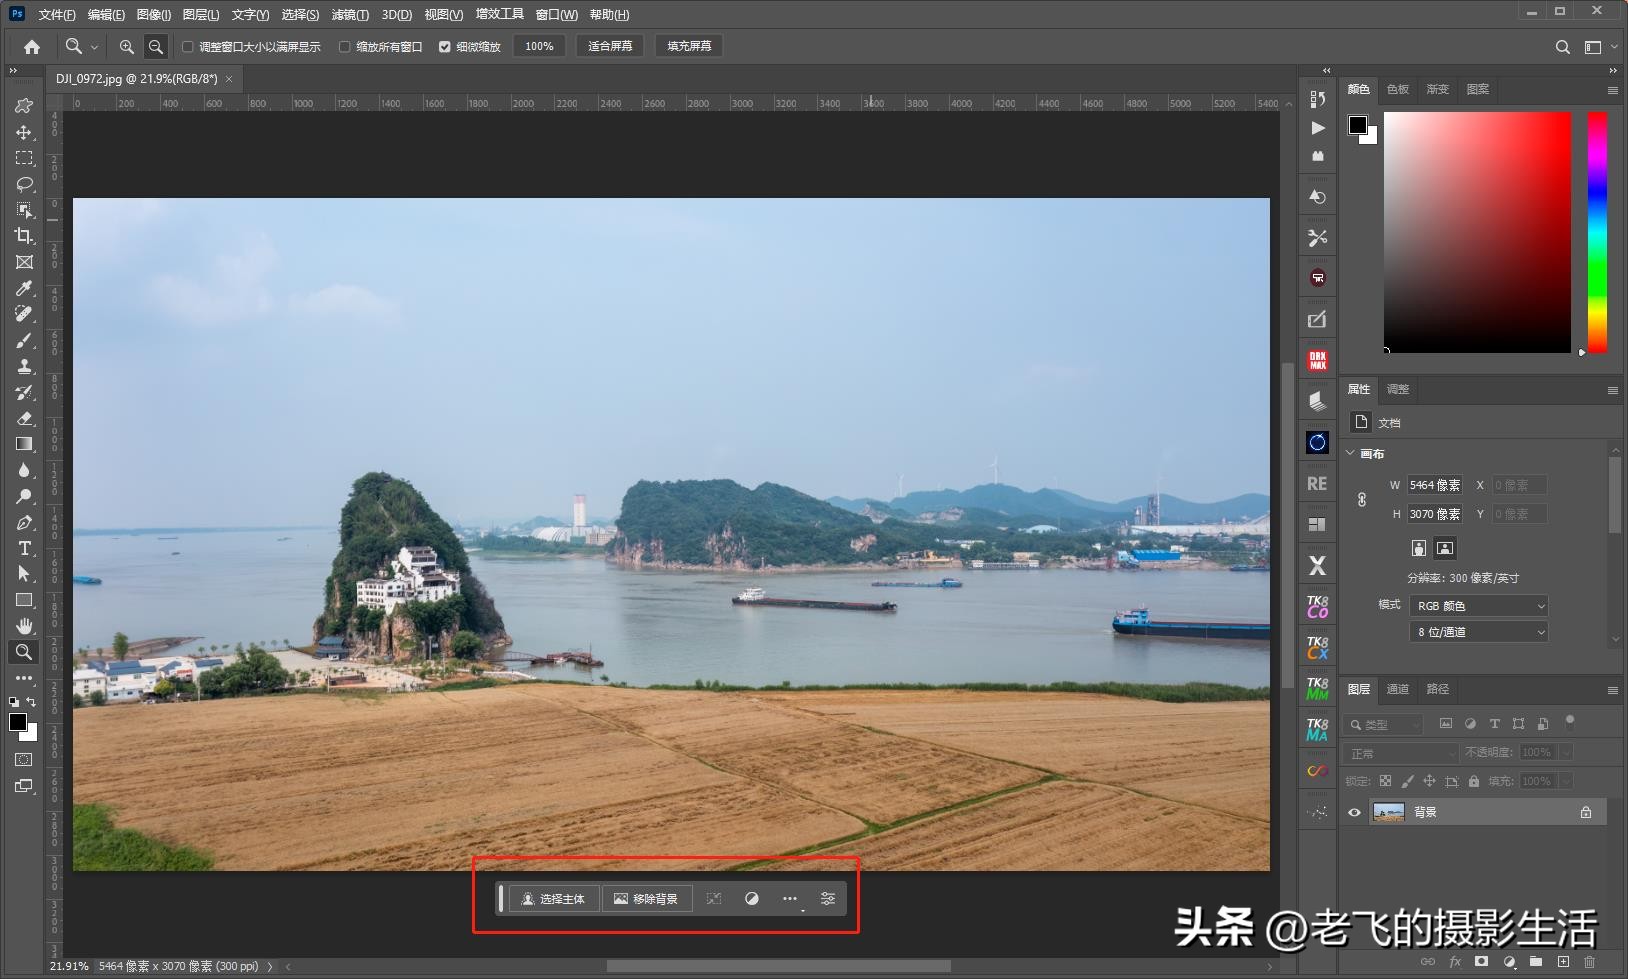Choose the Horizontal Type tool

pyautogui.click(x=24, y=548)
